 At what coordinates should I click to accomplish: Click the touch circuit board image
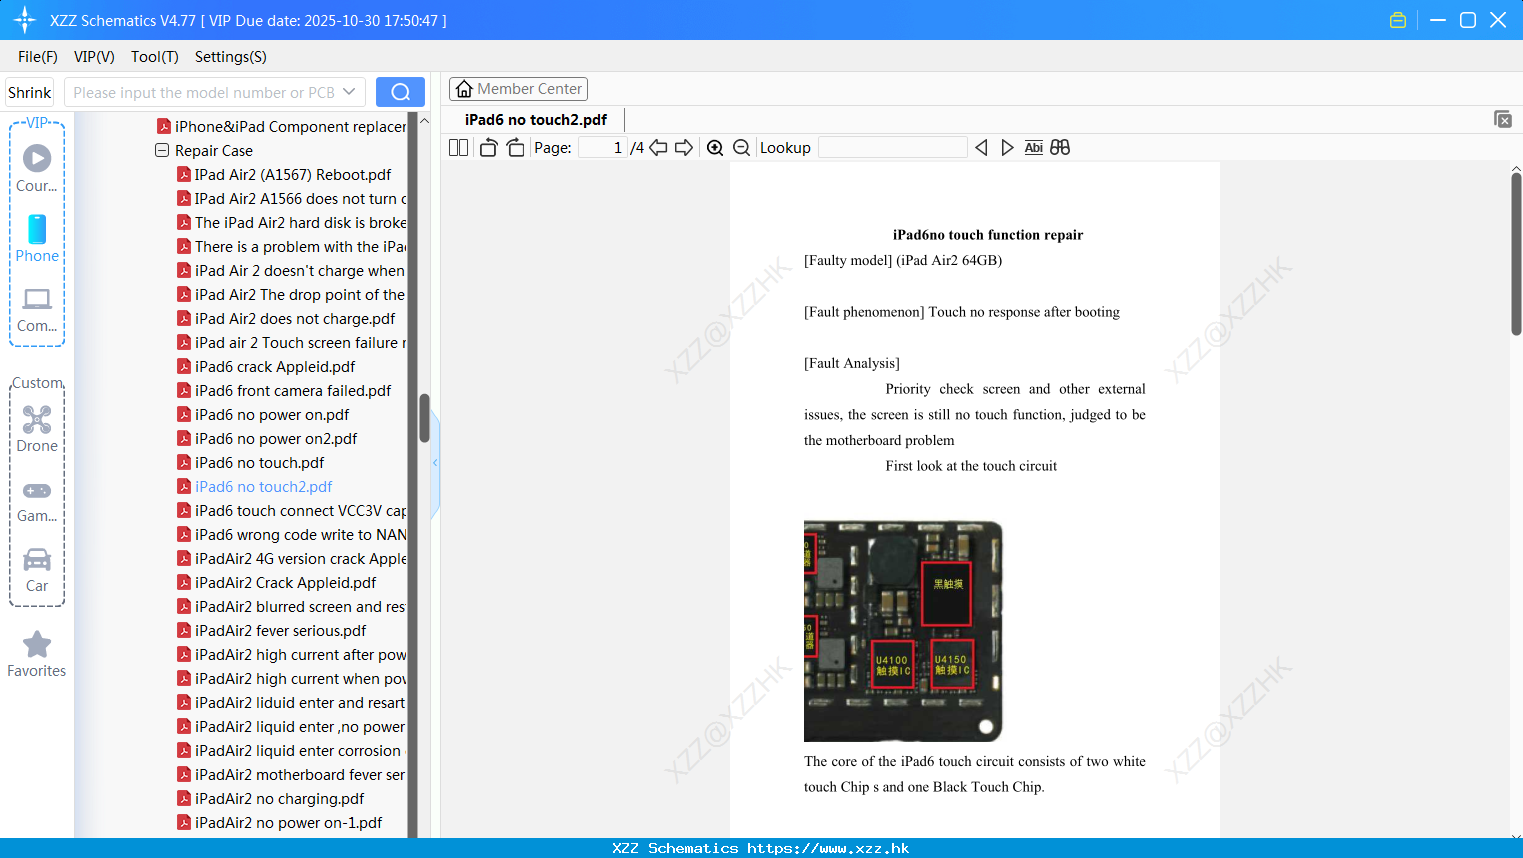coord(903,631)
